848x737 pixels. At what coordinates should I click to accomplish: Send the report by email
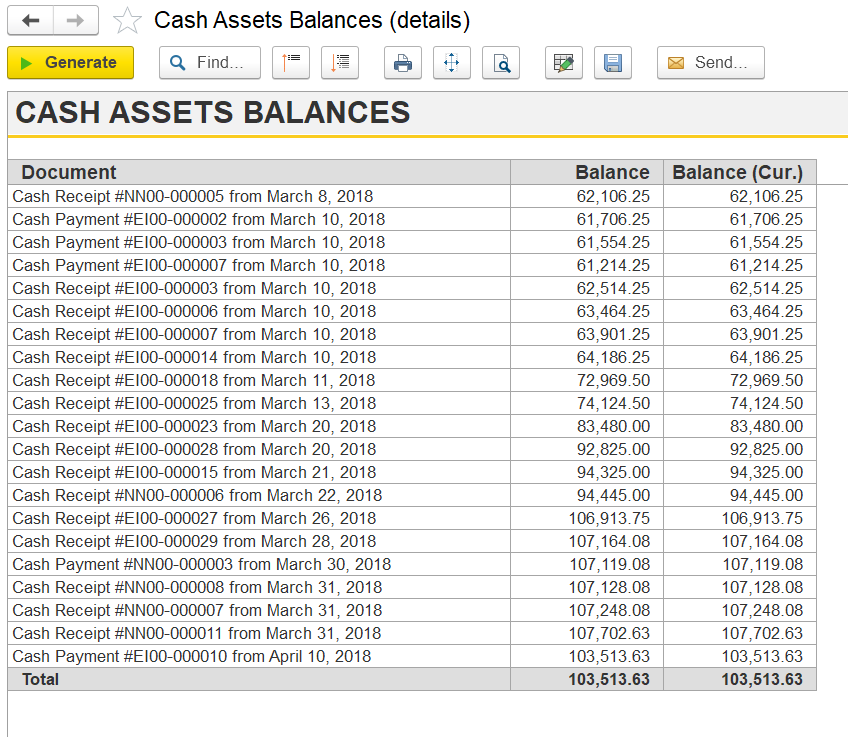[x=710, y=62]
